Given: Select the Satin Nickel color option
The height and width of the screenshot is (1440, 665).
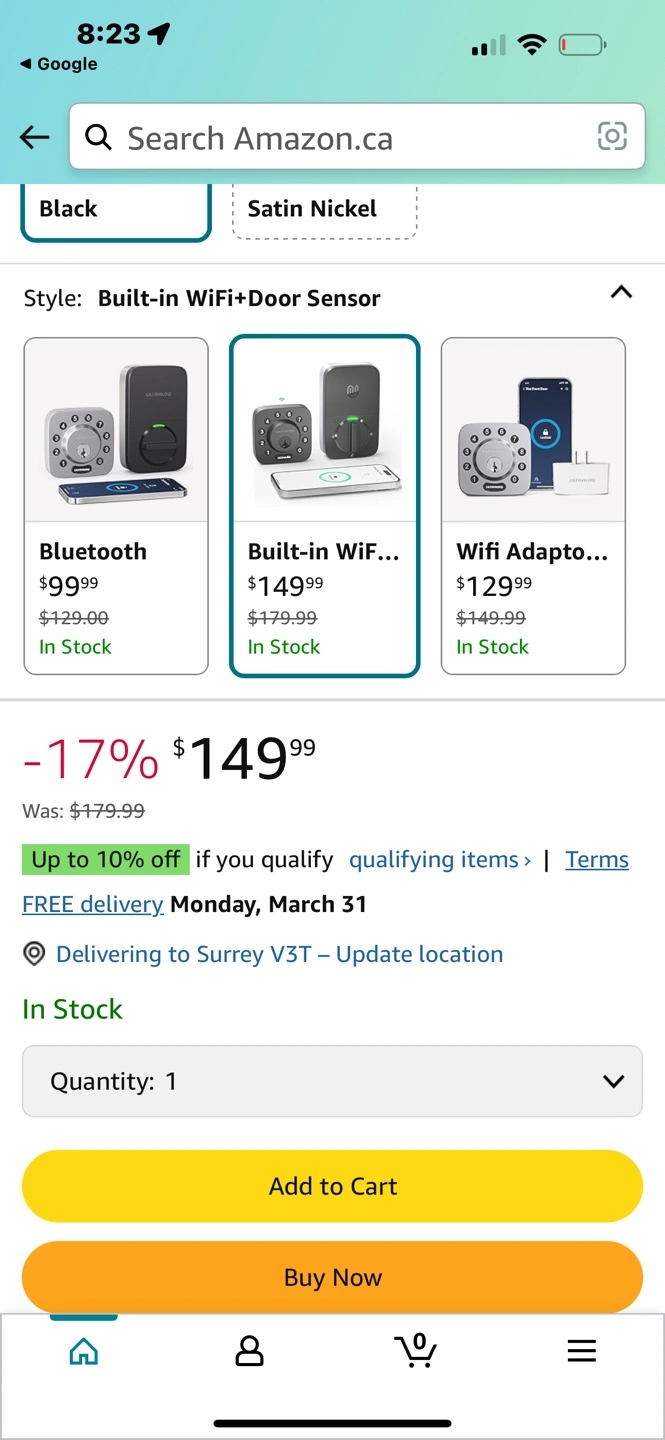Looking at the screenshot, I should point(324,210).
